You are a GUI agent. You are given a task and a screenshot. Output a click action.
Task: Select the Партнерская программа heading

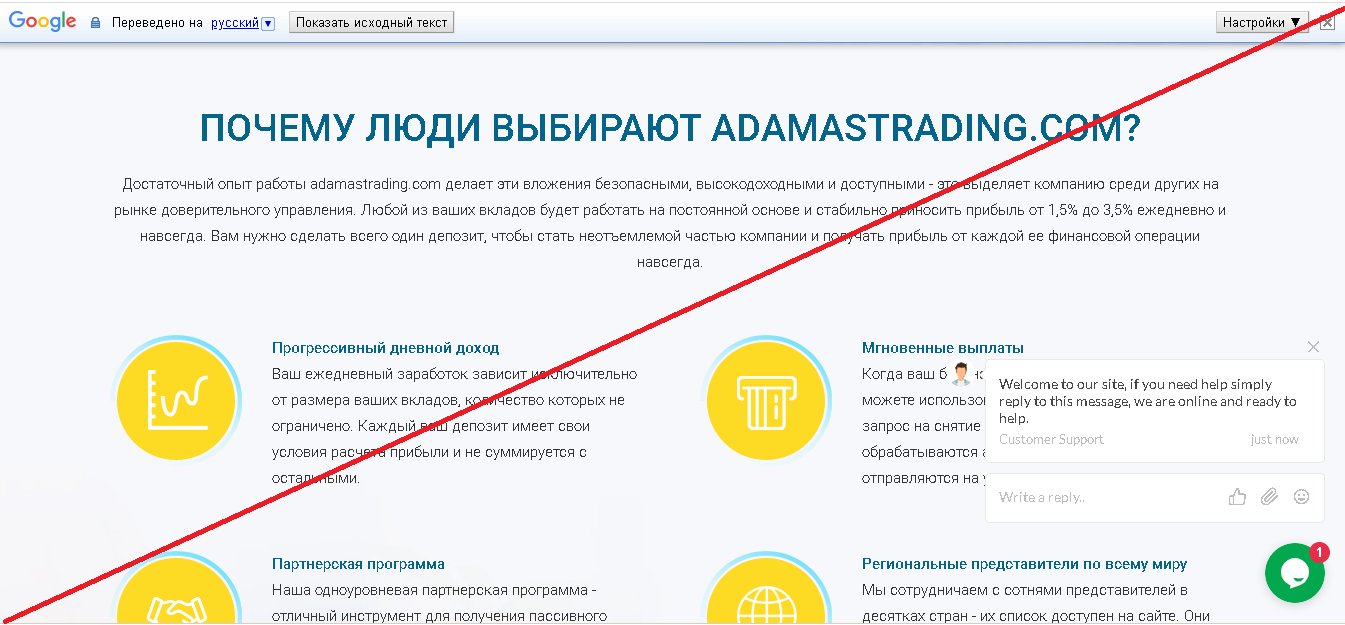358,564
